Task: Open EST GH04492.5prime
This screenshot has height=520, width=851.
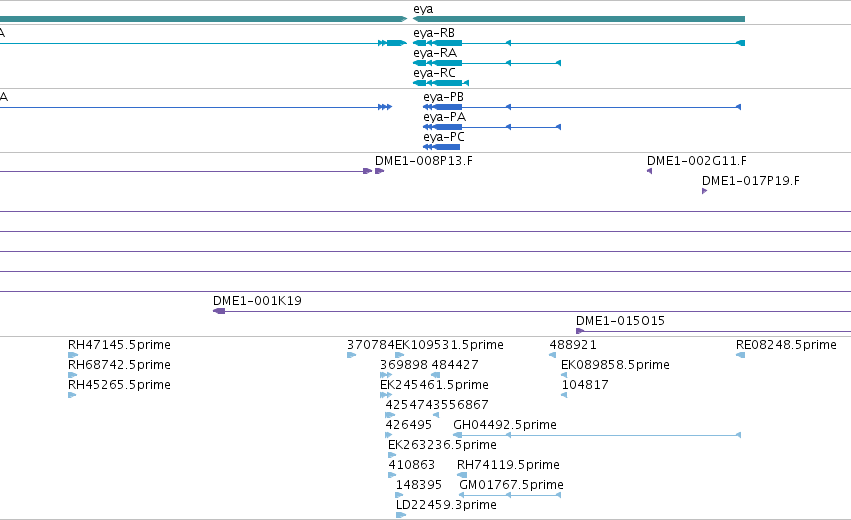Action: pos(505,425)
